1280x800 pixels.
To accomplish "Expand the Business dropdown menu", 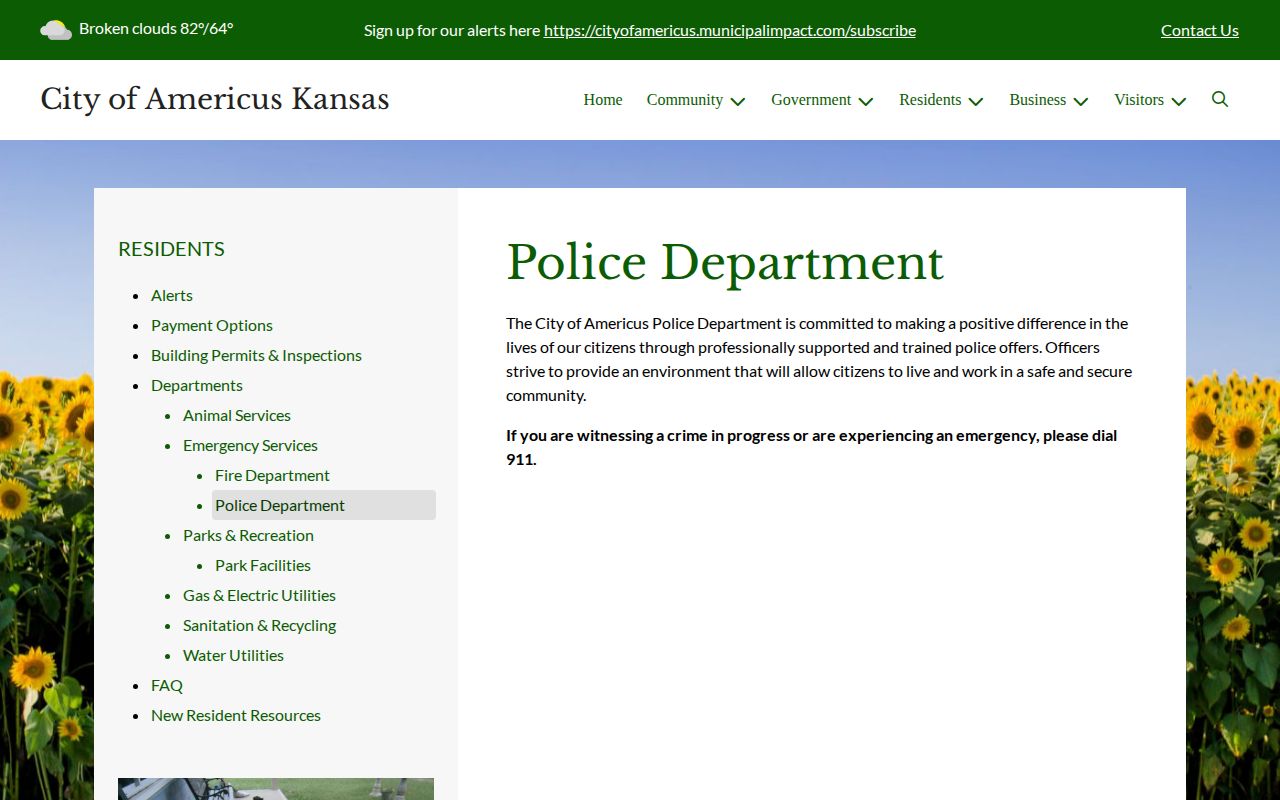I will coord(1049,100).
